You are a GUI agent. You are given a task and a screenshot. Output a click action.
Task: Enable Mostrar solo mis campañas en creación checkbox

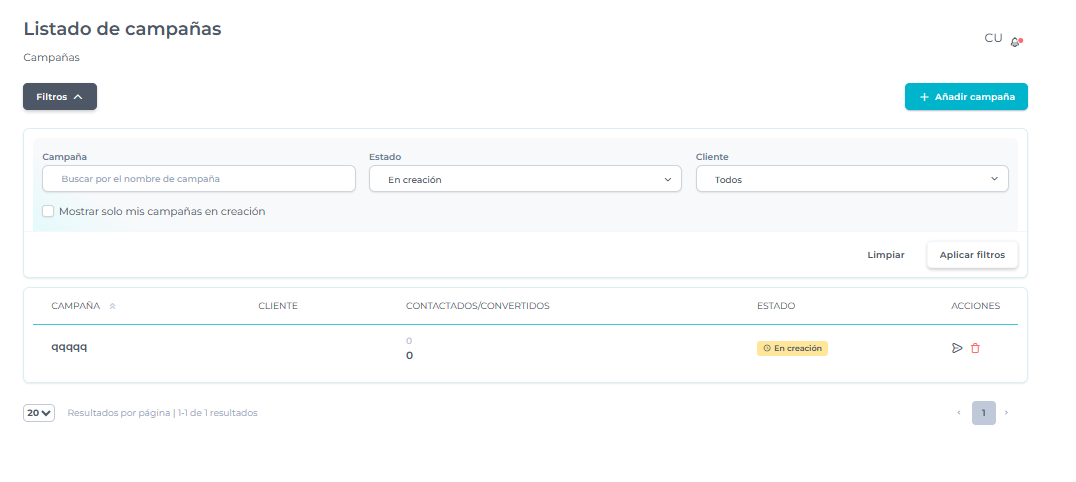coord(48,212)
